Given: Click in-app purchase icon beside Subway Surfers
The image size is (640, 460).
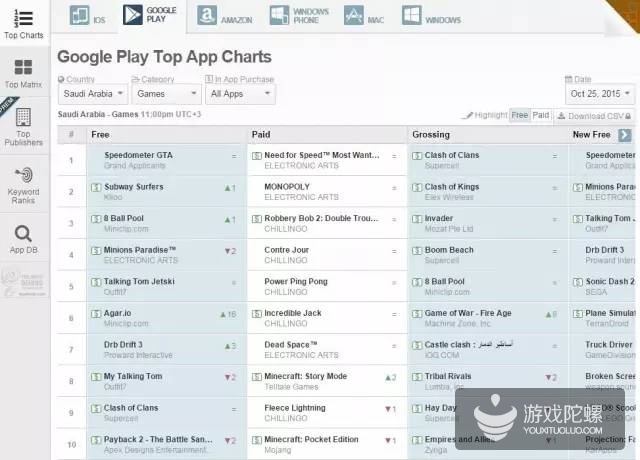Looking at the screenshot, I should click(96, 188).
